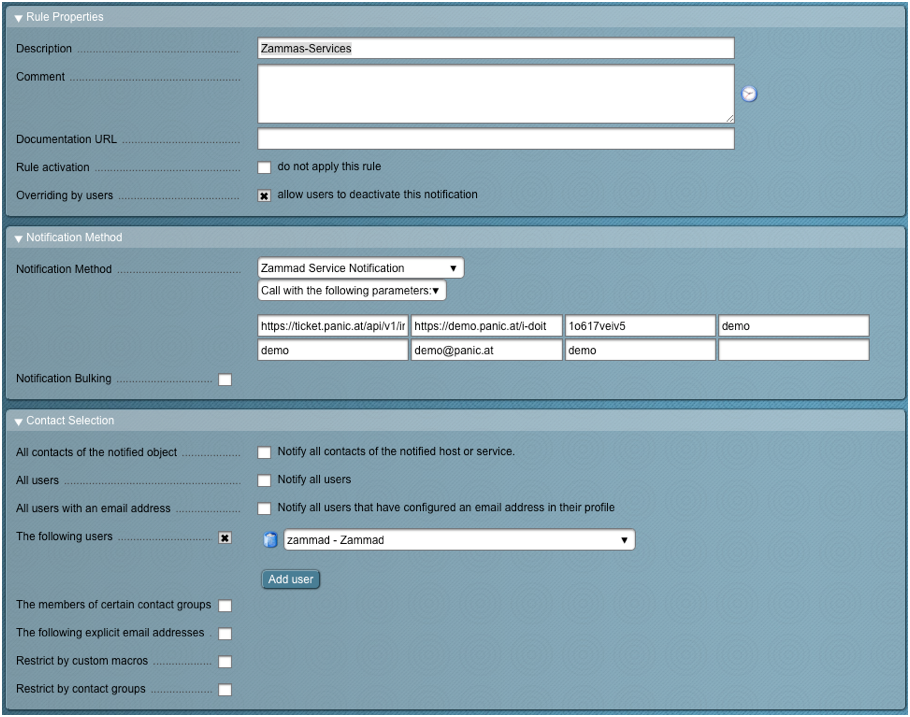
Task: Check 'Restrict by custom macros' box
Action: [x=225, y=662]
